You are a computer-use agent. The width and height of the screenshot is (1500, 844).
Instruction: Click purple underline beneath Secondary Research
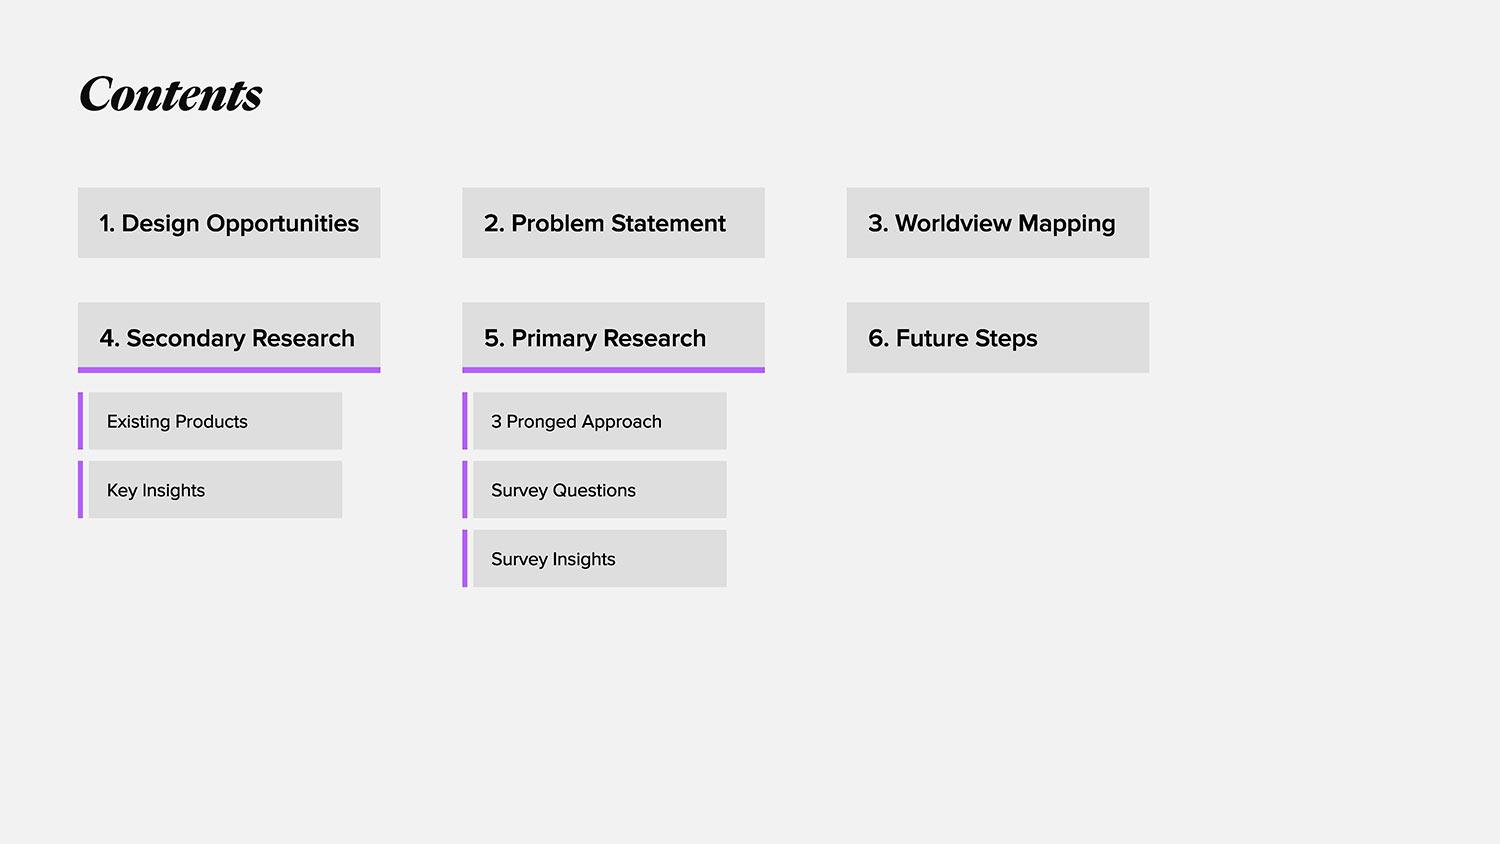pyautogui.click(x=229, y=370)
